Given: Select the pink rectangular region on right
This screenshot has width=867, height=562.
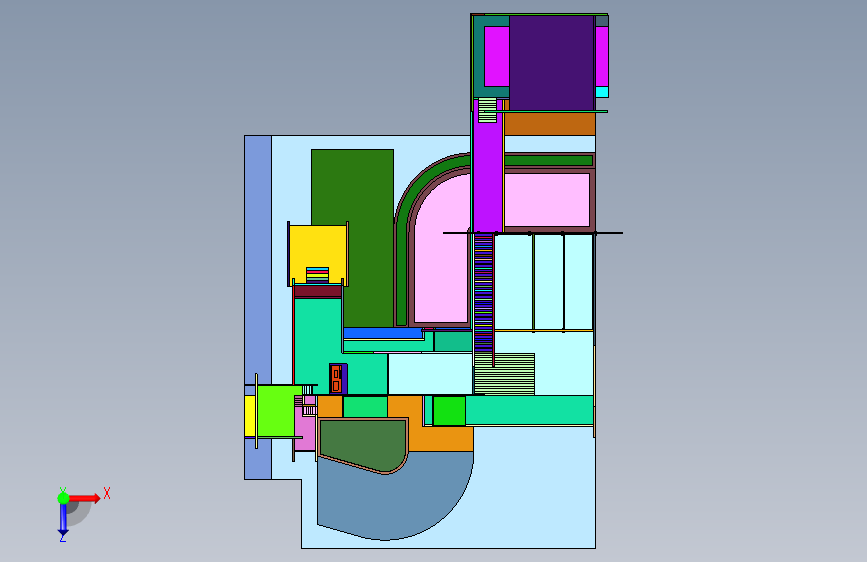Looking at the screenshot, I should (547, 200).
